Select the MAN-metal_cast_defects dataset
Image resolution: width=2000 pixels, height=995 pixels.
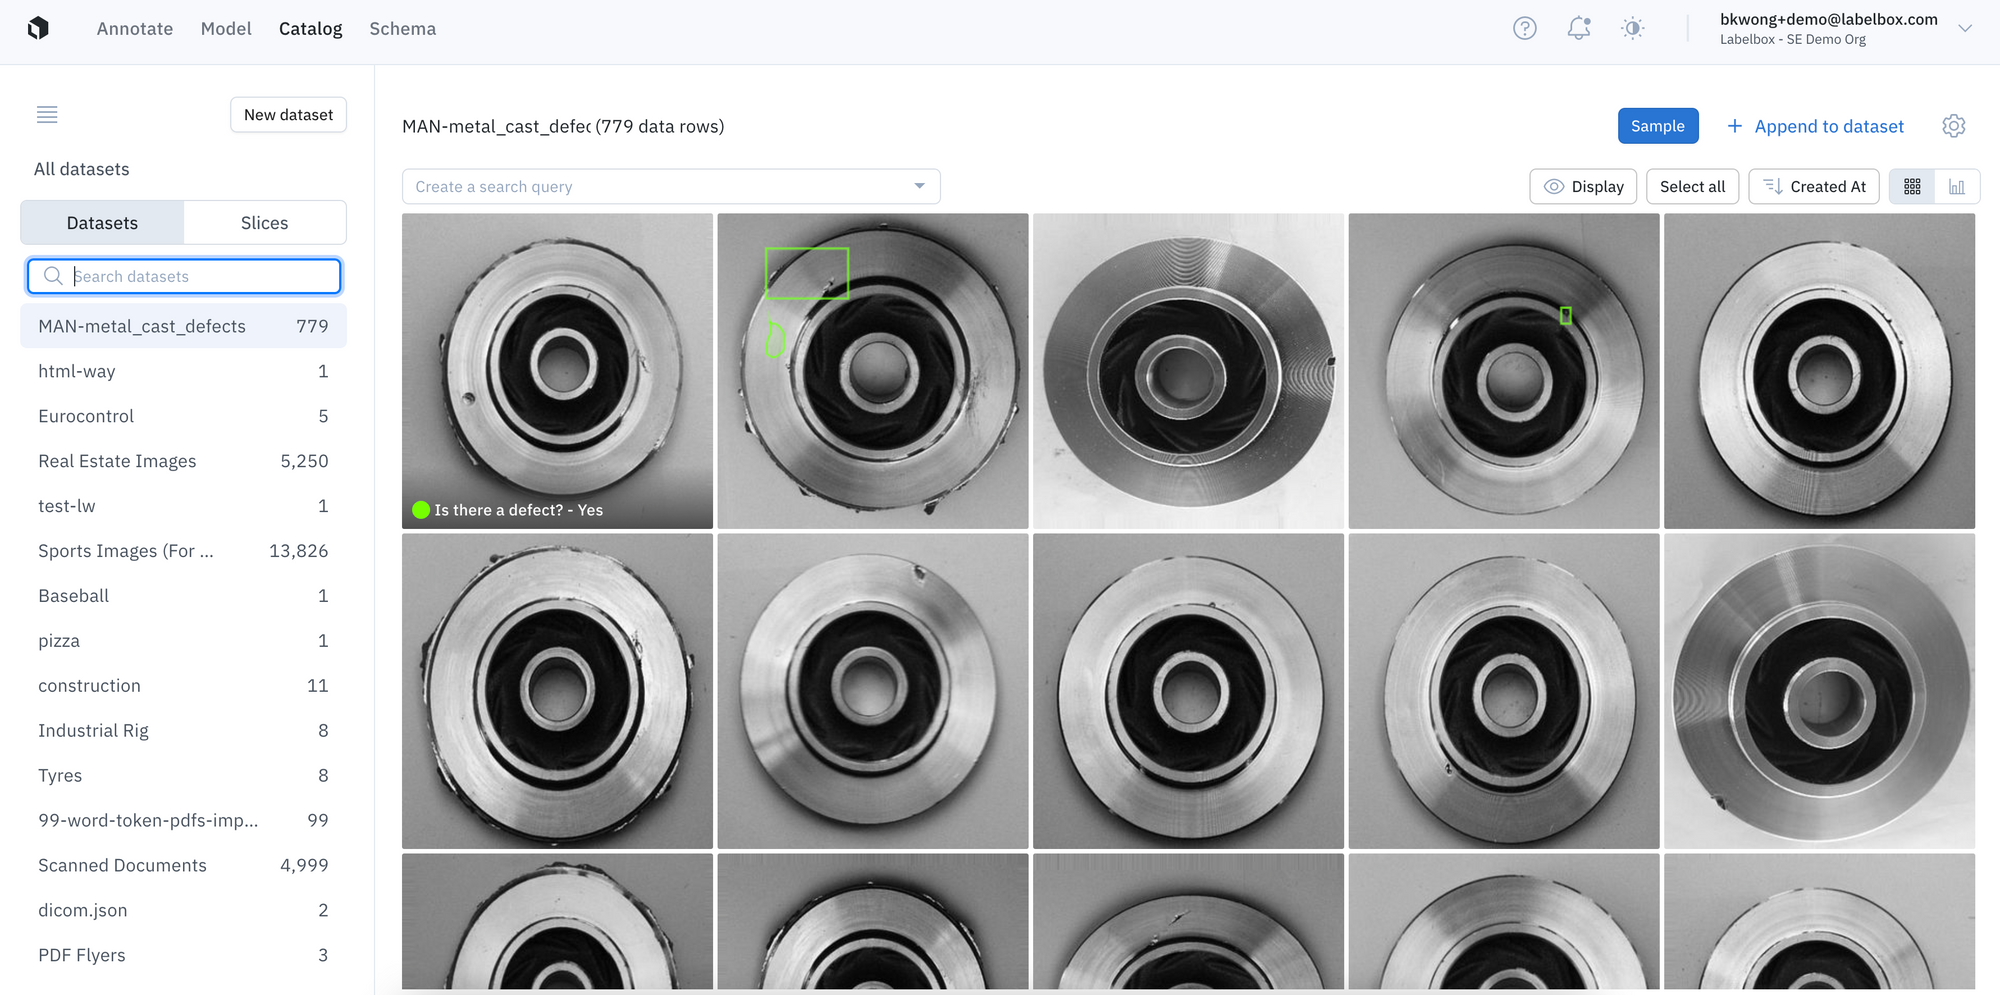[184, 326]
